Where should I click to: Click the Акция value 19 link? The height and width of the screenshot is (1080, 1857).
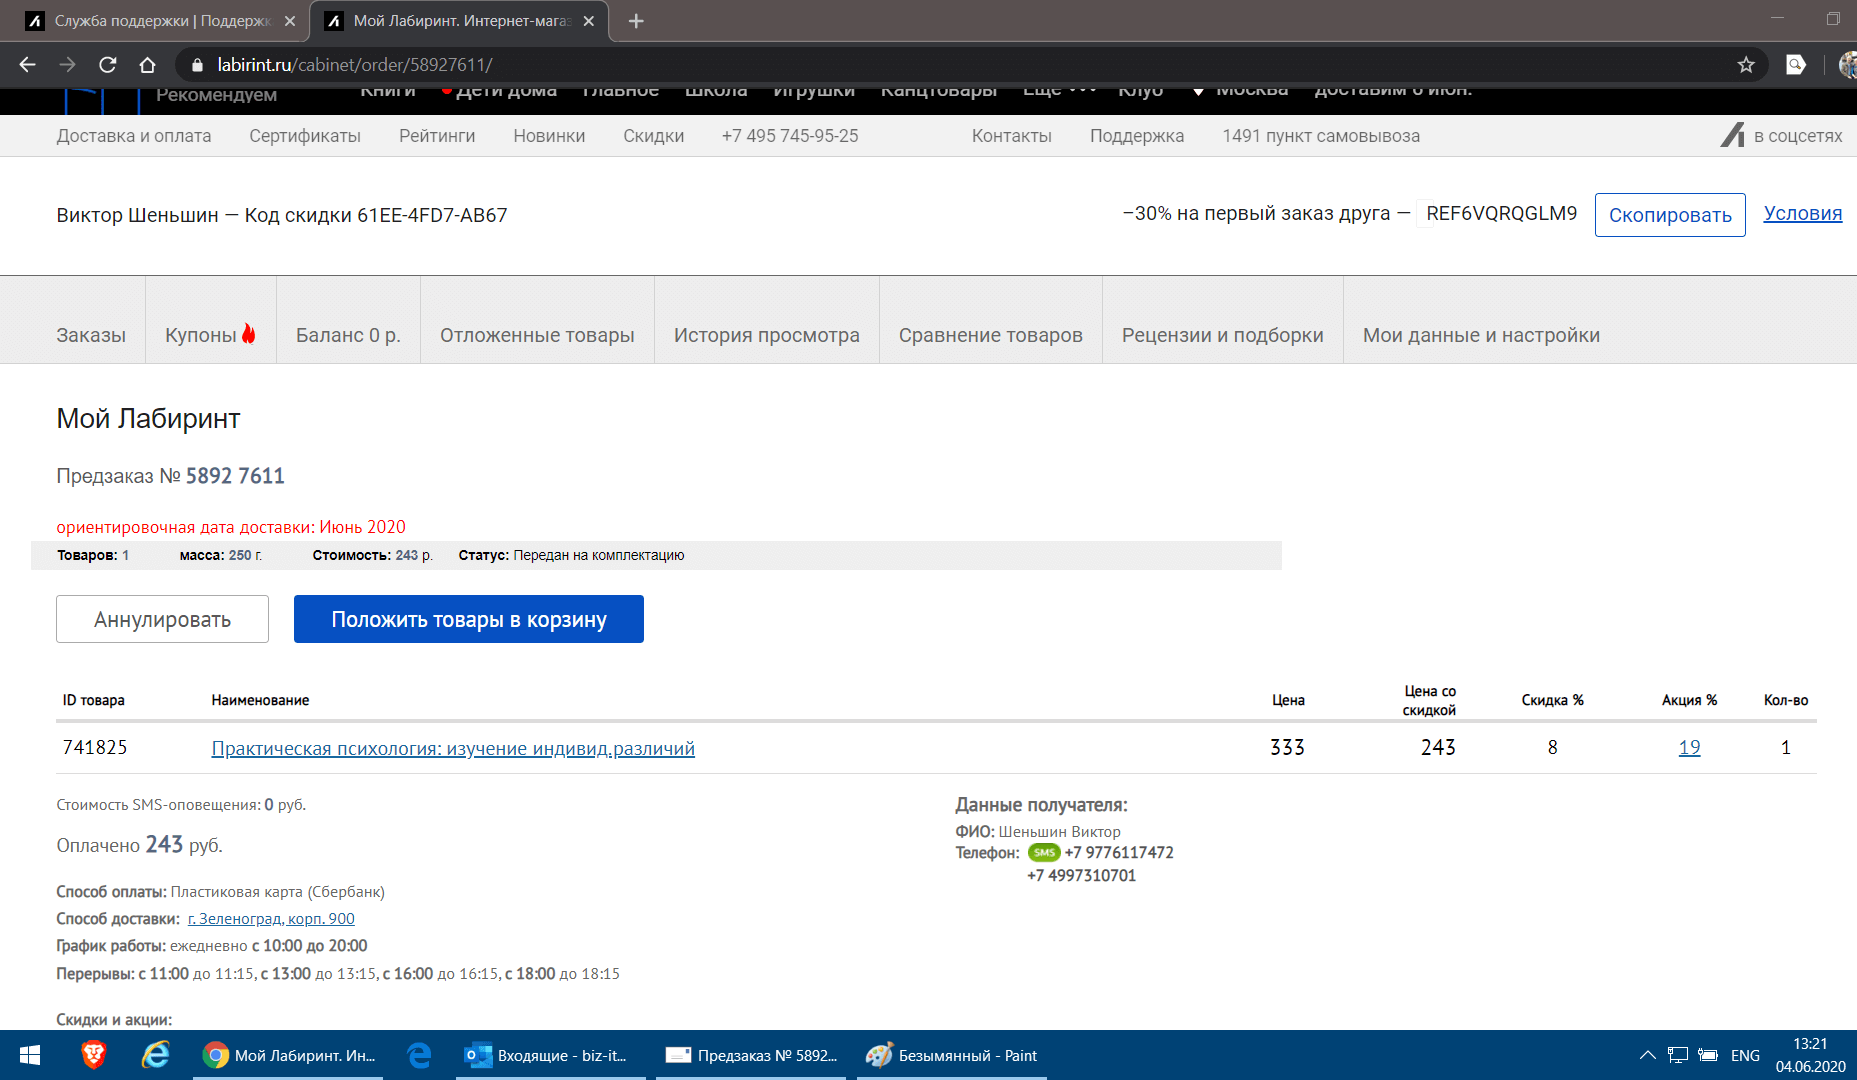click(1689, 747)
